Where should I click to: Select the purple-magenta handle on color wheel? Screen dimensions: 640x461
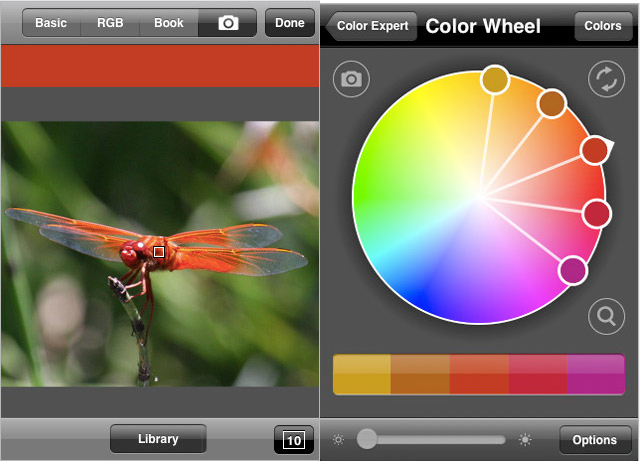point(573,270)
